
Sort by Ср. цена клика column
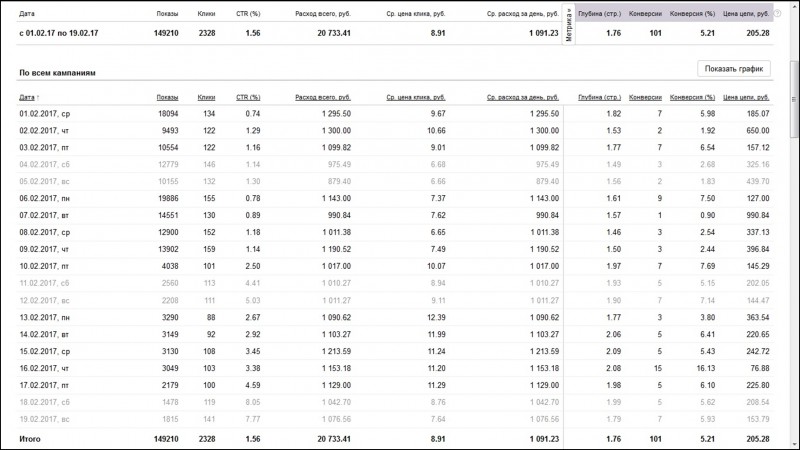click(x=416, y=97)
